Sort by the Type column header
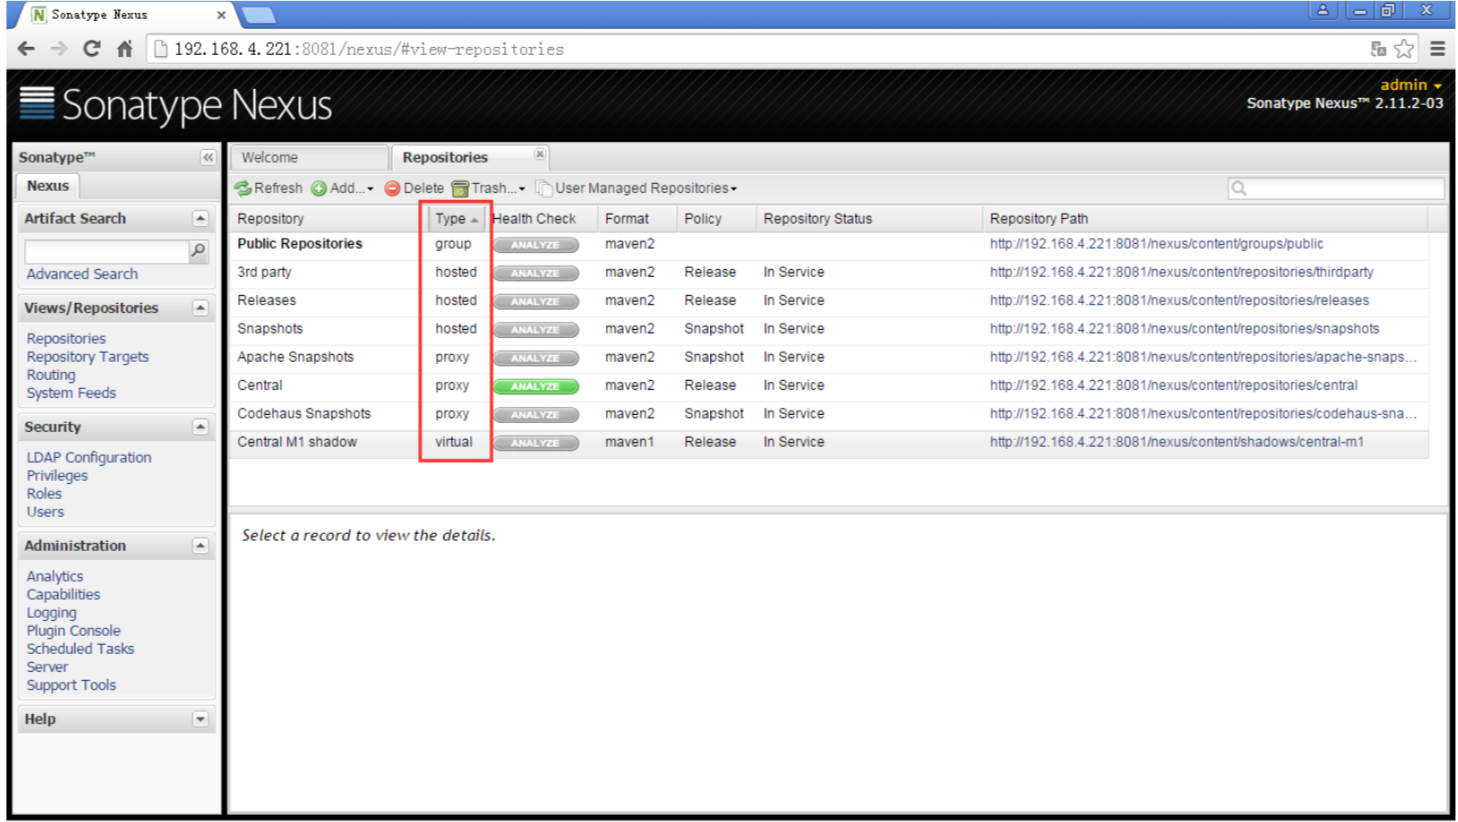 pyautogui.click(x=457, y=219)
